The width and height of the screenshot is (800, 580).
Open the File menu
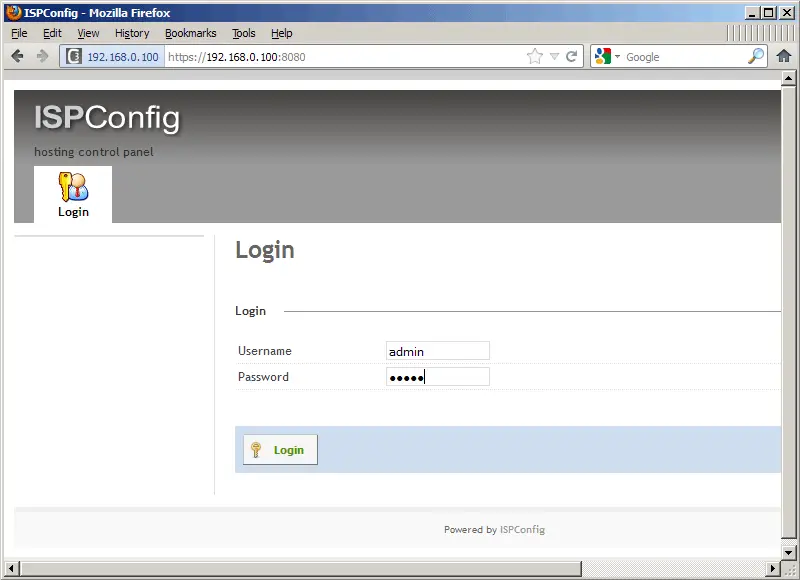tap(19, 33)
